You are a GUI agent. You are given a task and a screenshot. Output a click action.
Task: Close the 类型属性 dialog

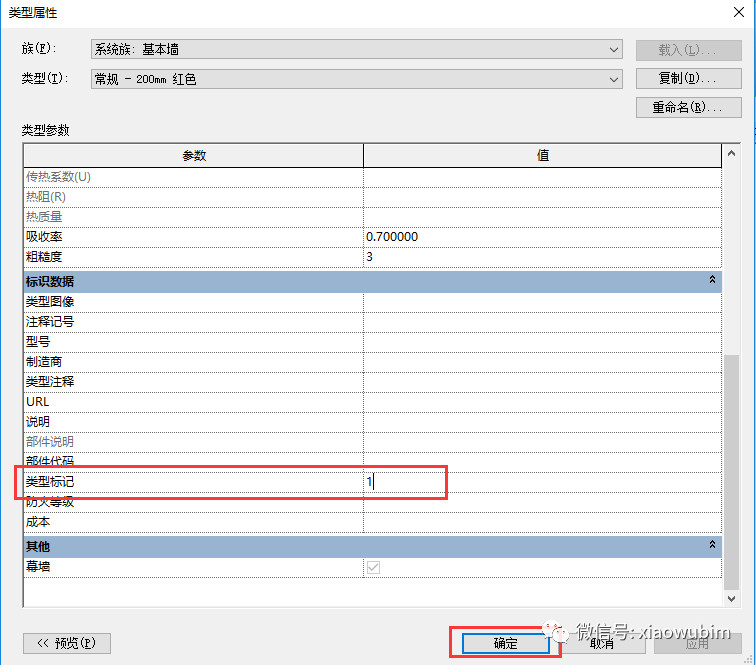tap(739, 13)
